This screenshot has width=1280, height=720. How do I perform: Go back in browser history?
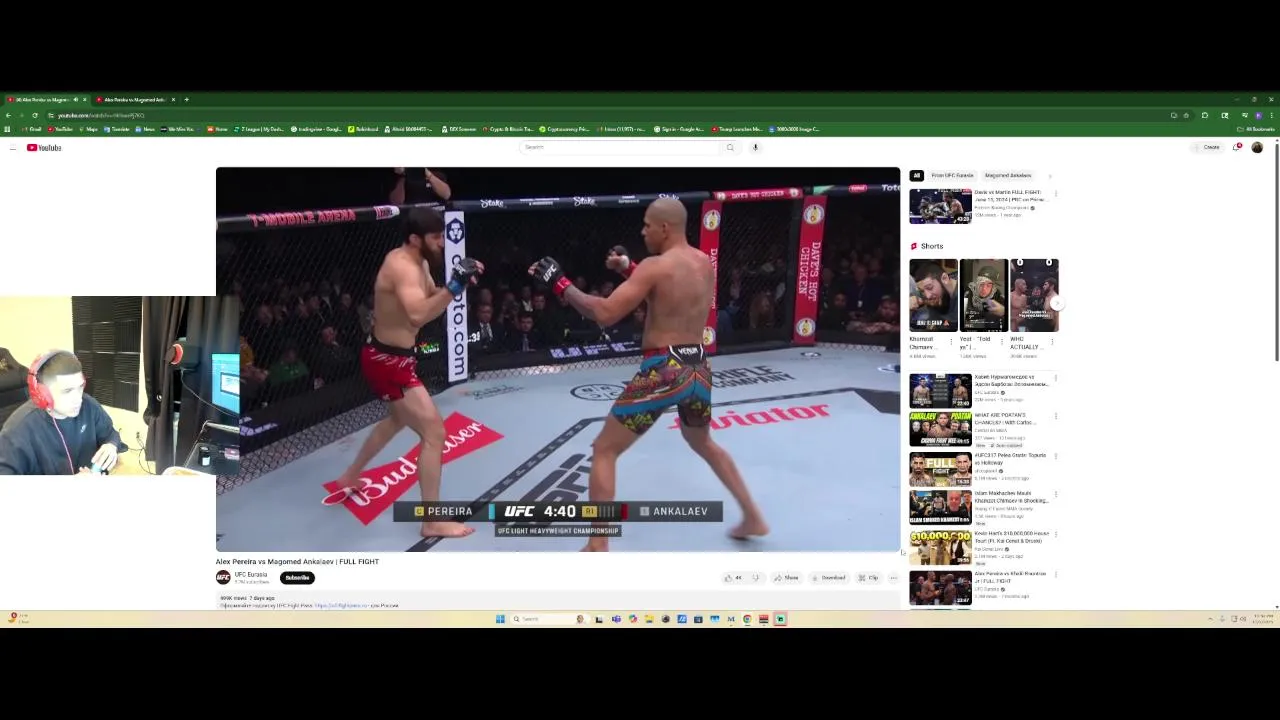(8, 115)
